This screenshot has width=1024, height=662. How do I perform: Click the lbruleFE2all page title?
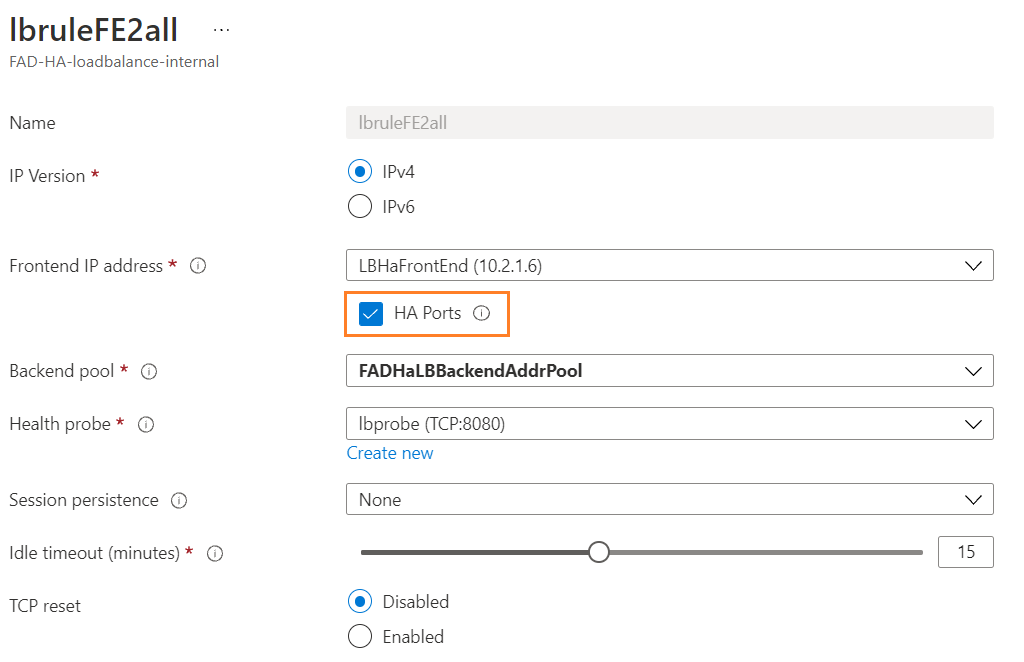point(93,29)
